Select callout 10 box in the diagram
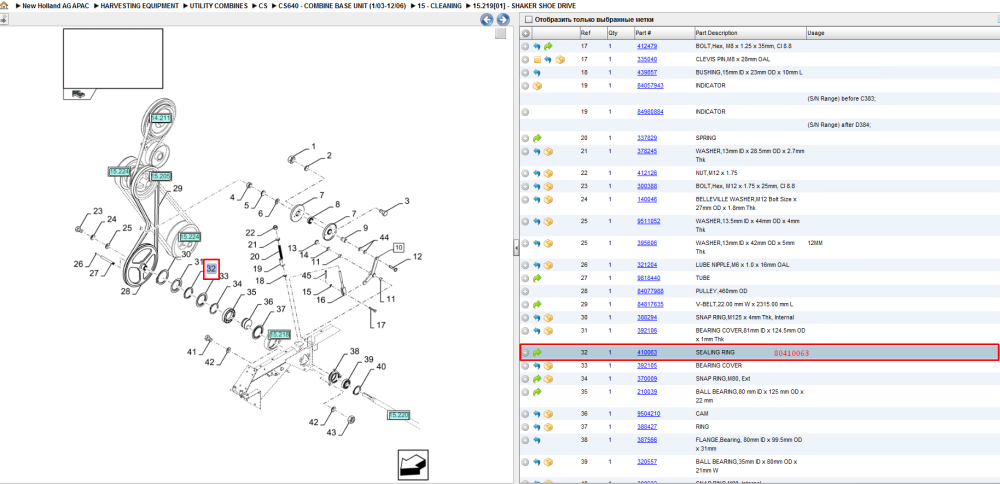The height and width of the screenshot is (484, 1000). tap(399, 247)
